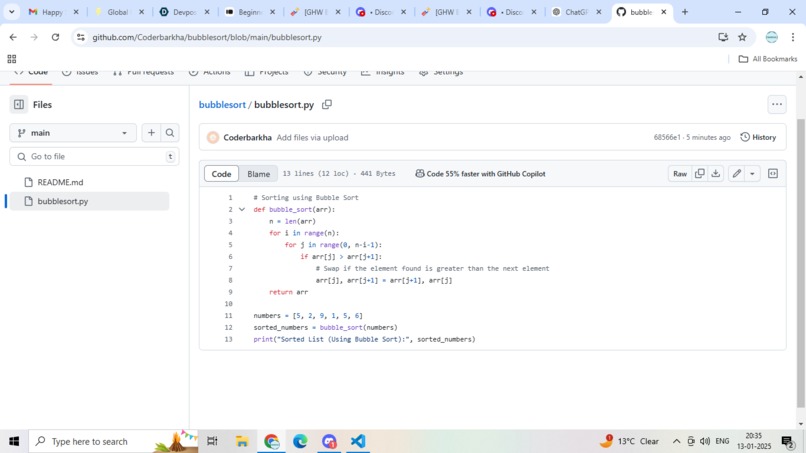Open Task View on taskbar
The width and height of the screenshot is (806, 453).
[212, 441]
